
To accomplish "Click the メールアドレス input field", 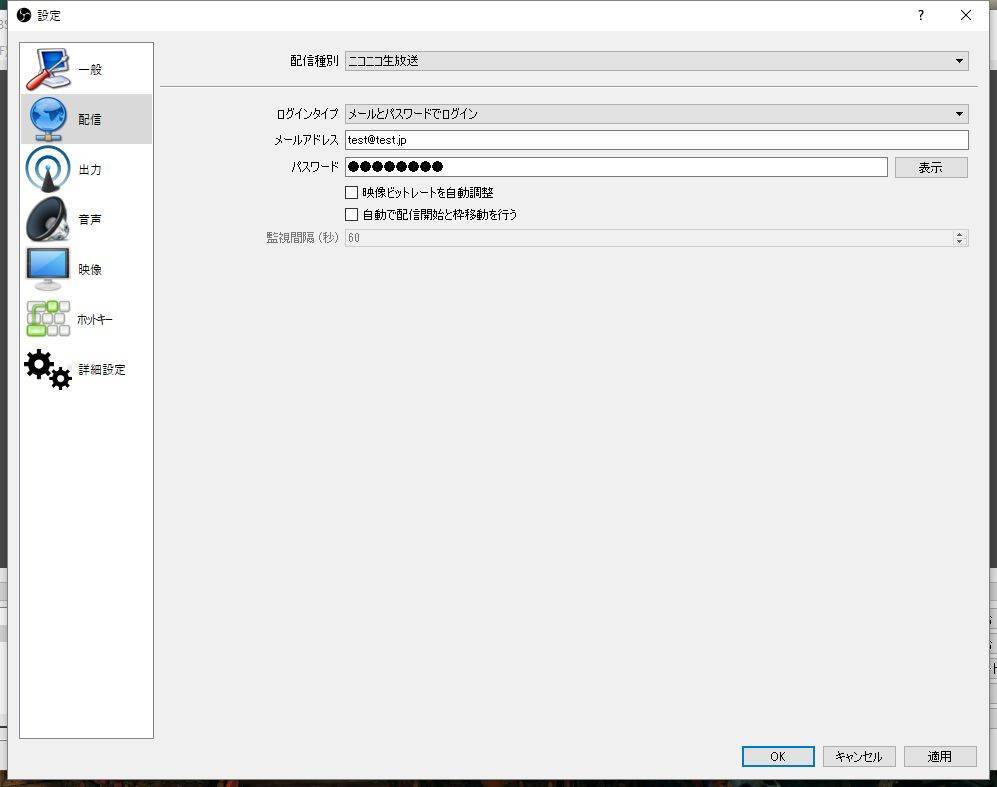I will pyautogui.click(x=656, y=140).
